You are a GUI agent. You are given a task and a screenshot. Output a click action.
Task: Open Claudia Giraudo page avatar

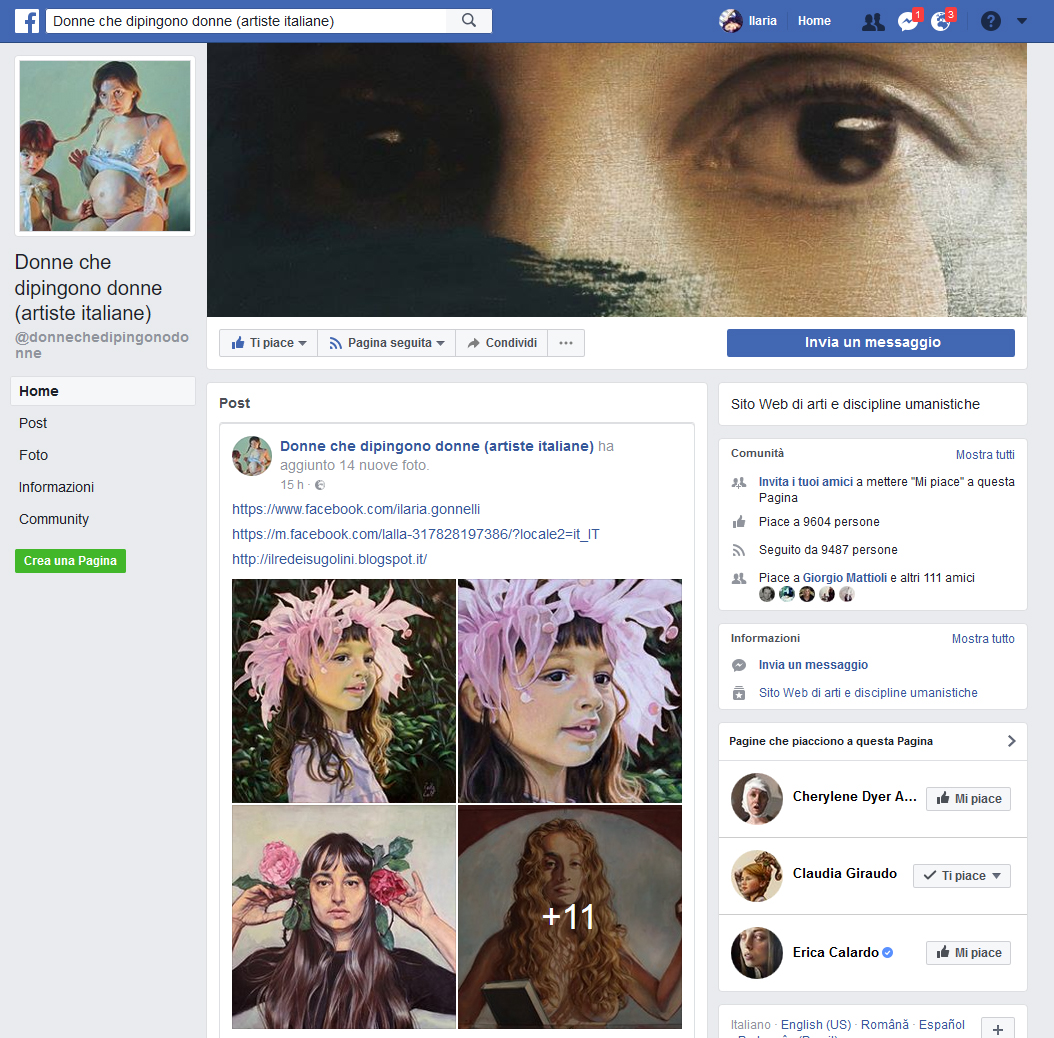click(757, 876)
